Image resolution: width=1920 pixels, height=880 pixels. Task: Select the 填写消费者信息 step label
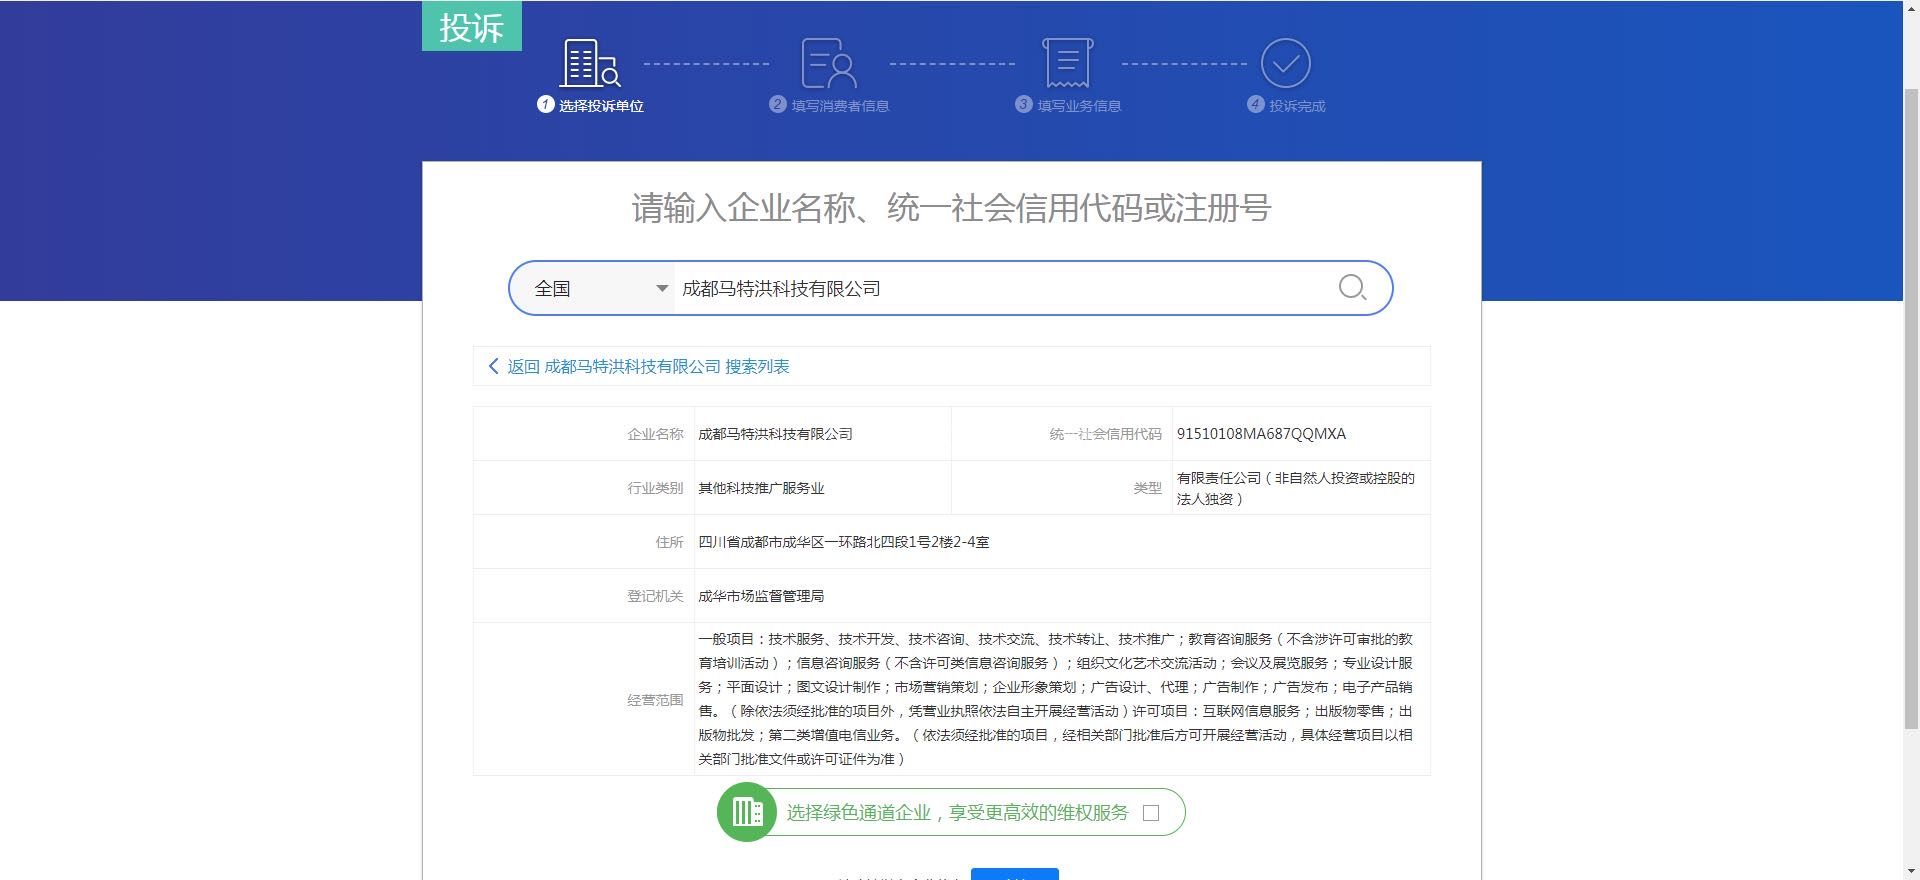(840, 106)
